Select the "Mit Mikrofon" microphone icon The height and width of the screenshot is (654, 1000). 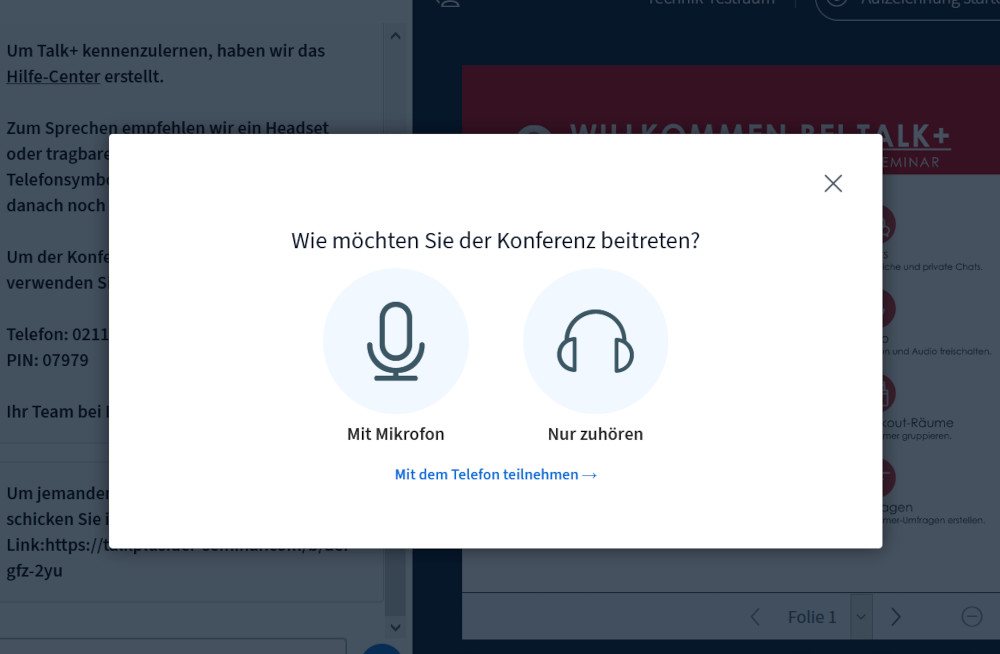pyautogui.click(x=396, y=341)
